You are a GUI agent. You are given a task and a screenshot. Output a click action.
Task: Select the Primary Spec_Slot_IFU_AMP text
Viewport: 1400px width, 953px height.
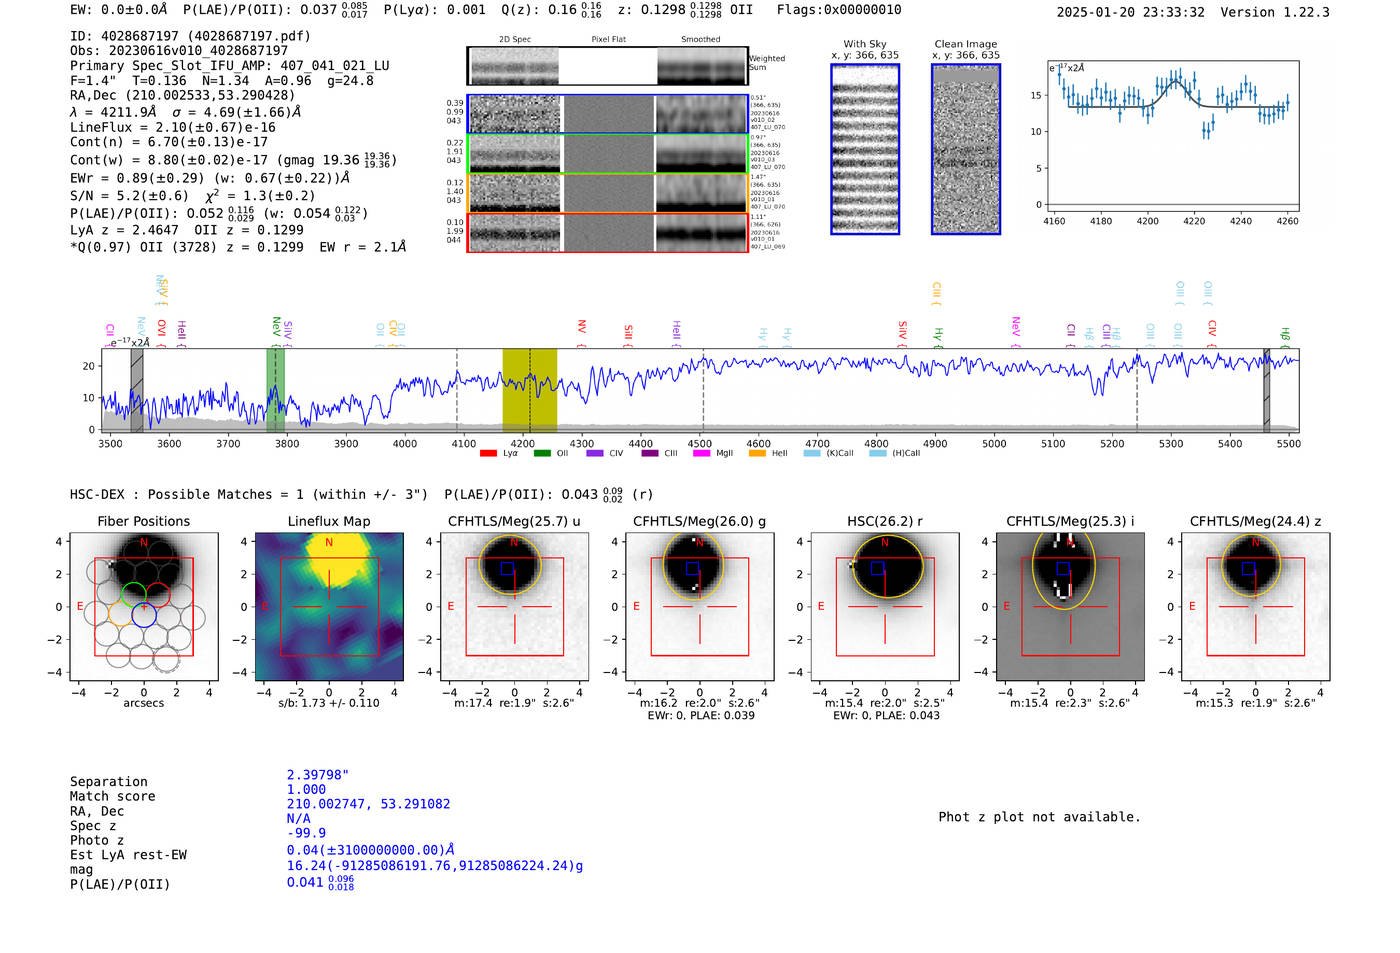(x=230, y=65)
